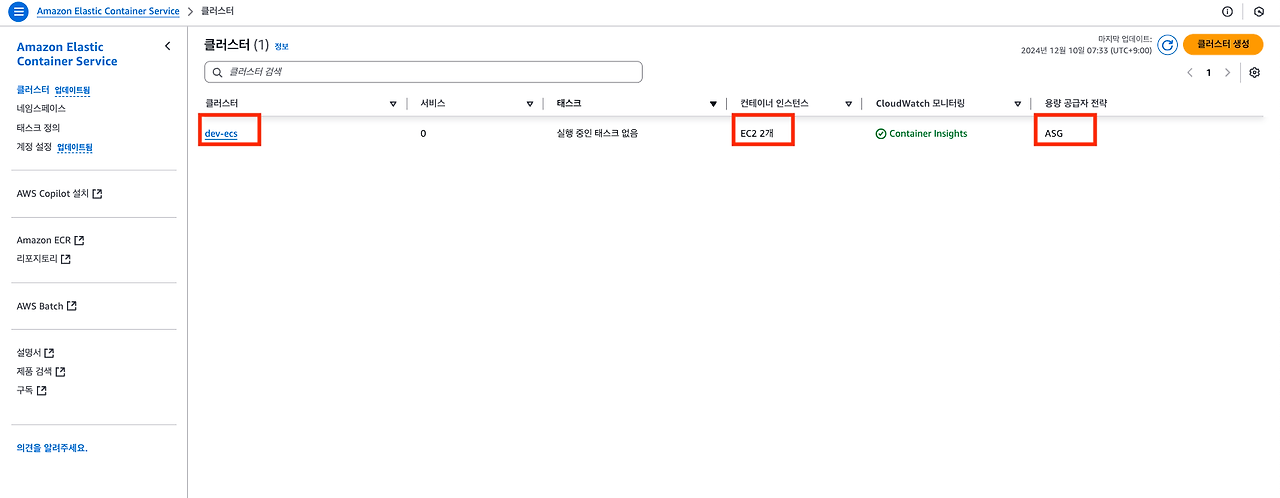Image resolution: width=1280 pixels, height=498 pixels.
Task: Click the search magnifier icon
Action: (x=217, y=73)
